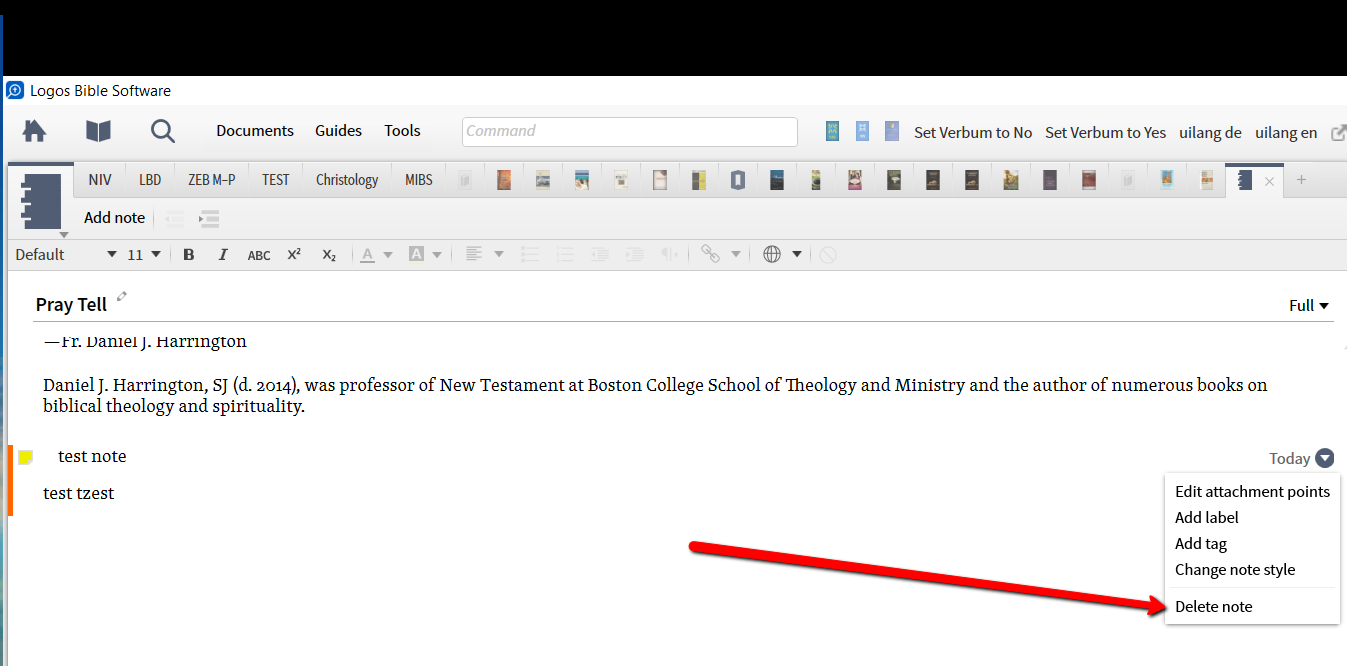Switch to the LBD tab
Image resolution: width=1347 pixels, height=666 pixels.
[150, 180]
